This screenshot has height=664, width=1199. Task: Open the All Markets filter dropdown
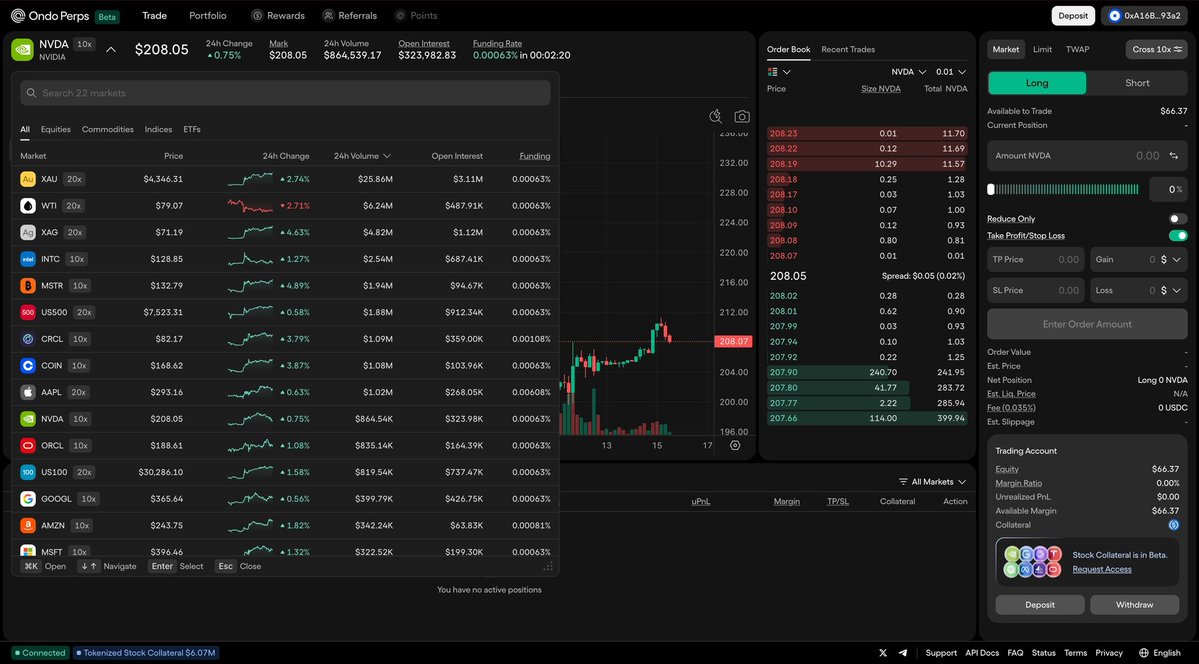(x=932, y=482)
